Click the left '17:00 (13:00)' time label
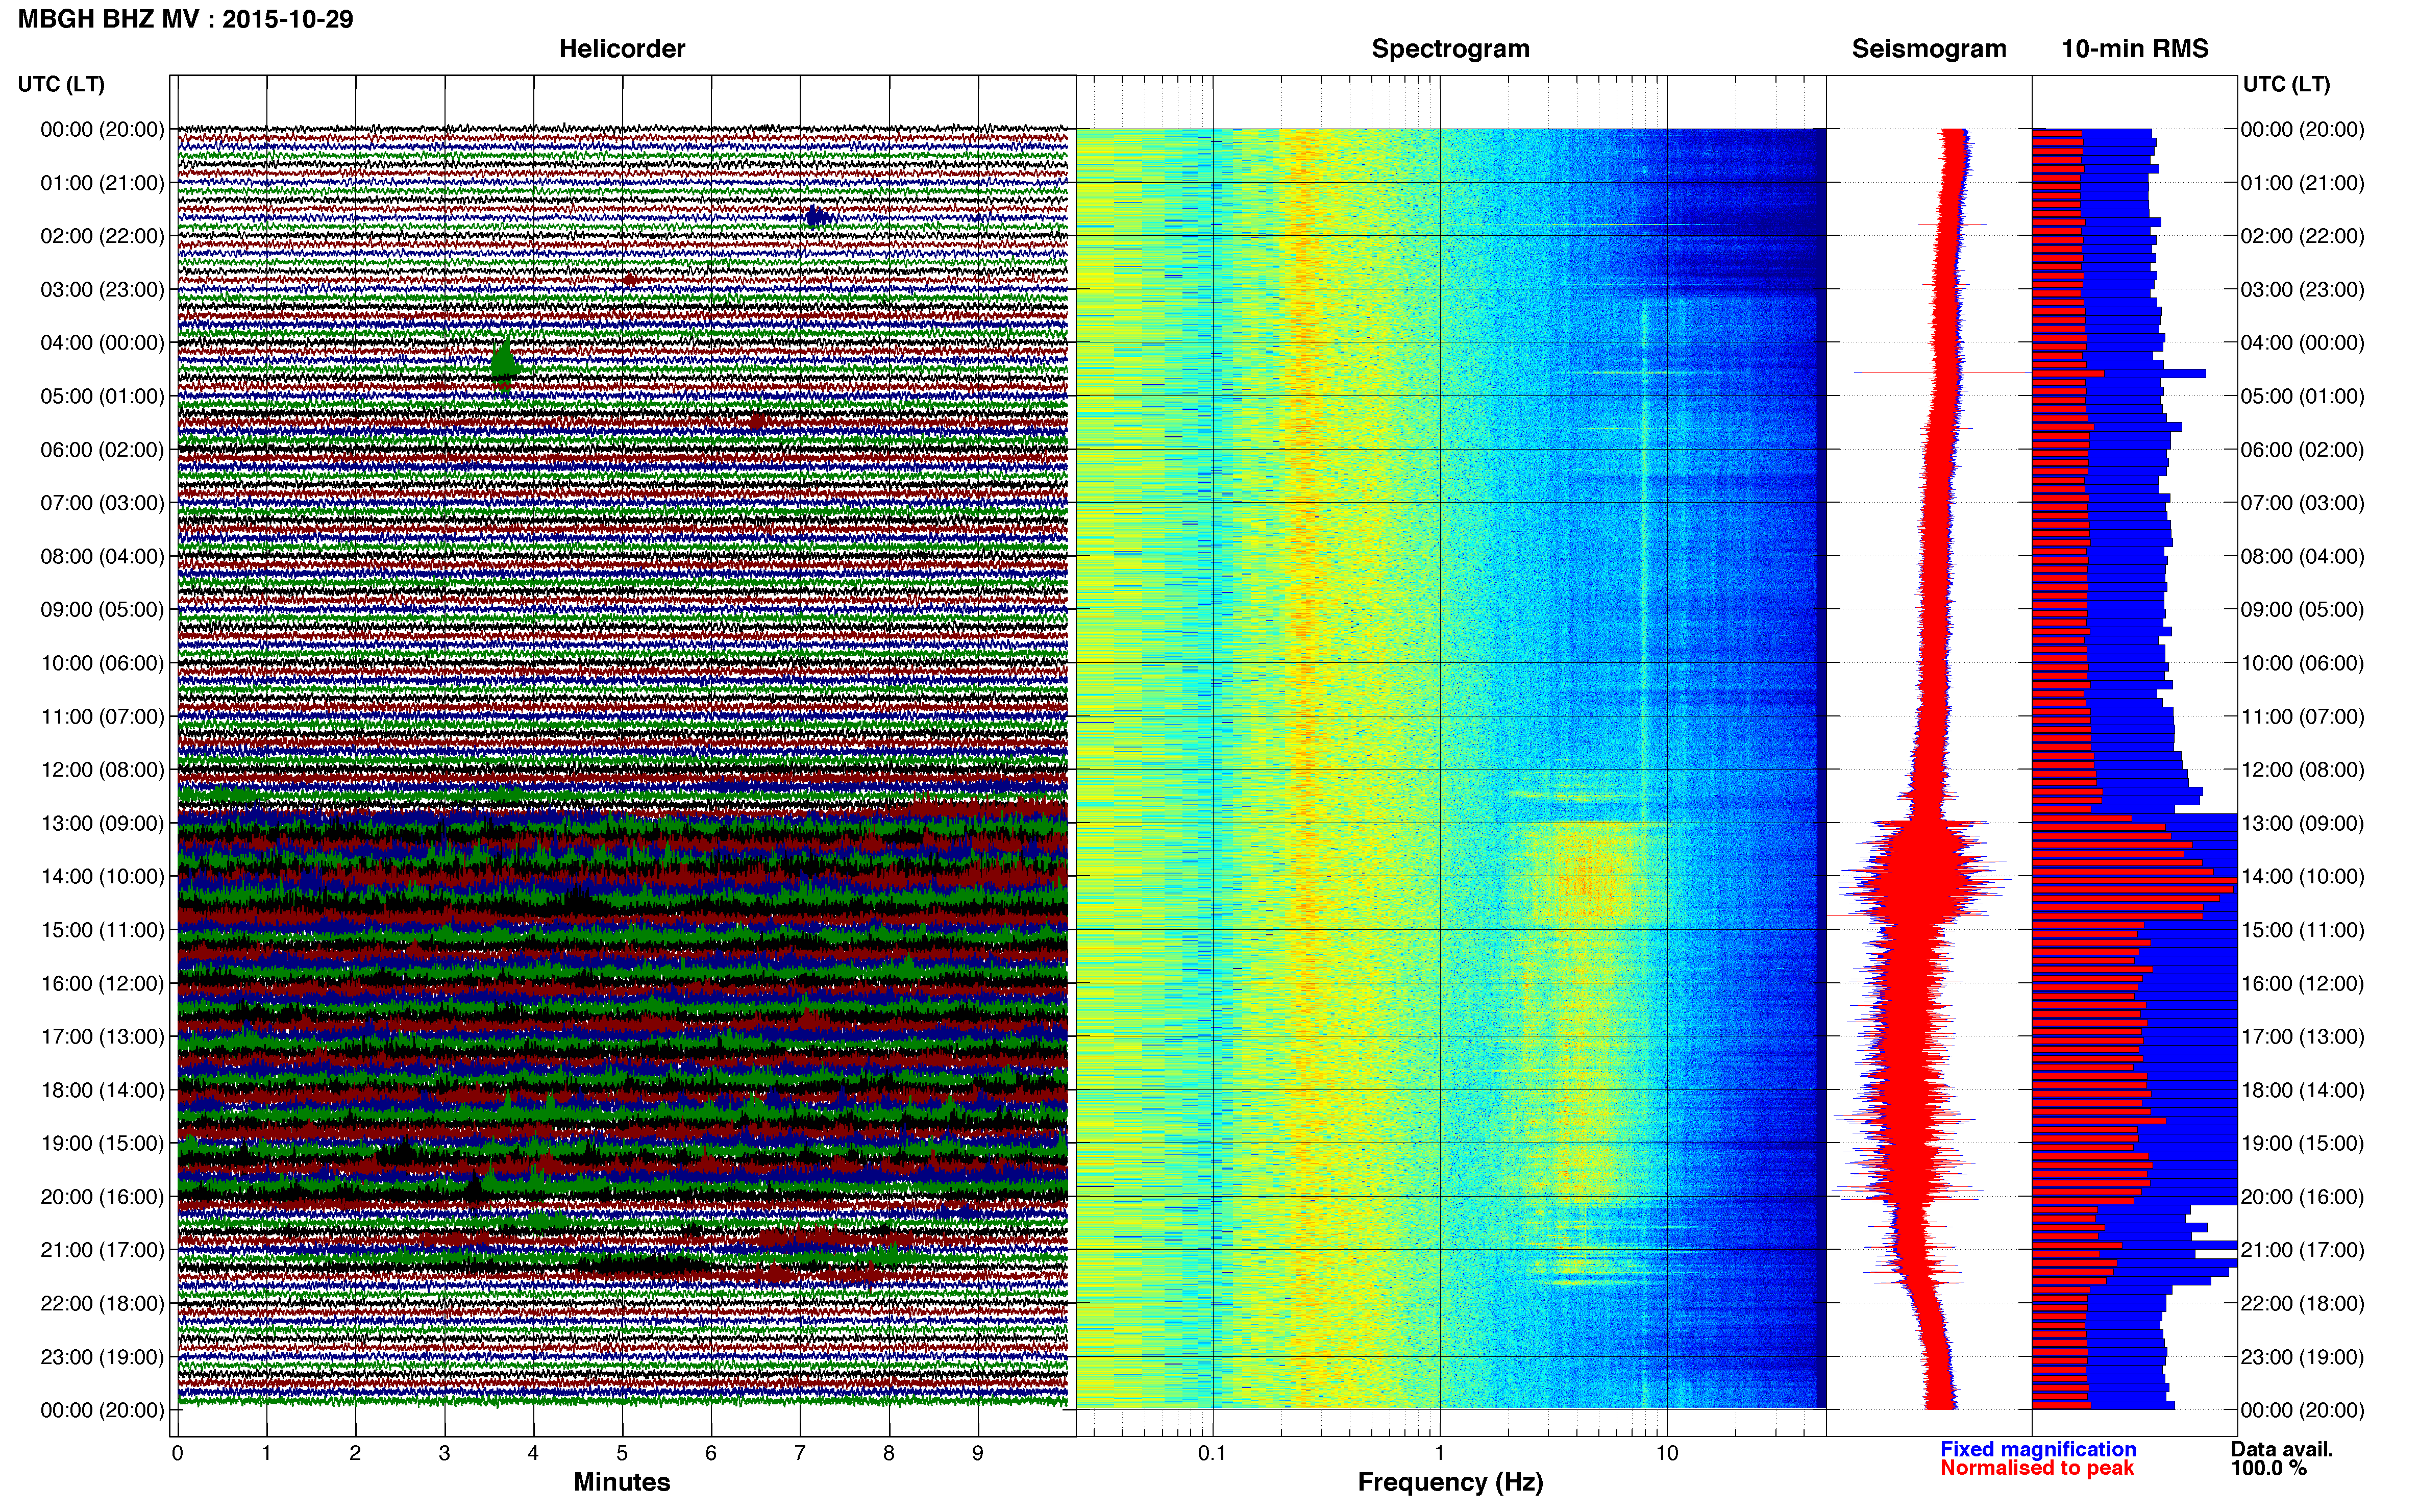Image resolution: width=2419 pixels, height=1512 pixels. (102, 1037)
